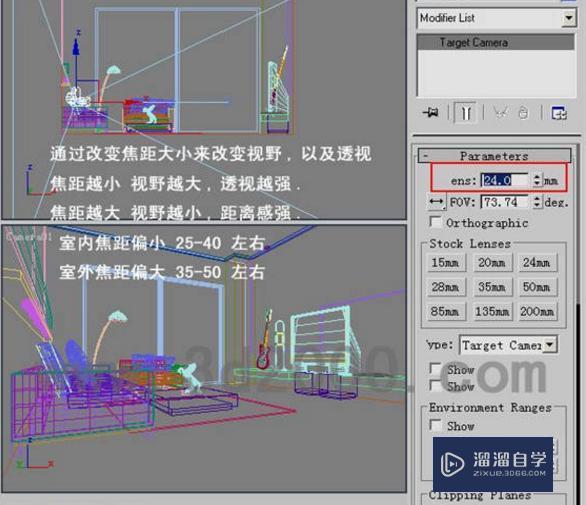Click the FOV value field
Viewport: 586px width, 505px height.
click(504, 202)
